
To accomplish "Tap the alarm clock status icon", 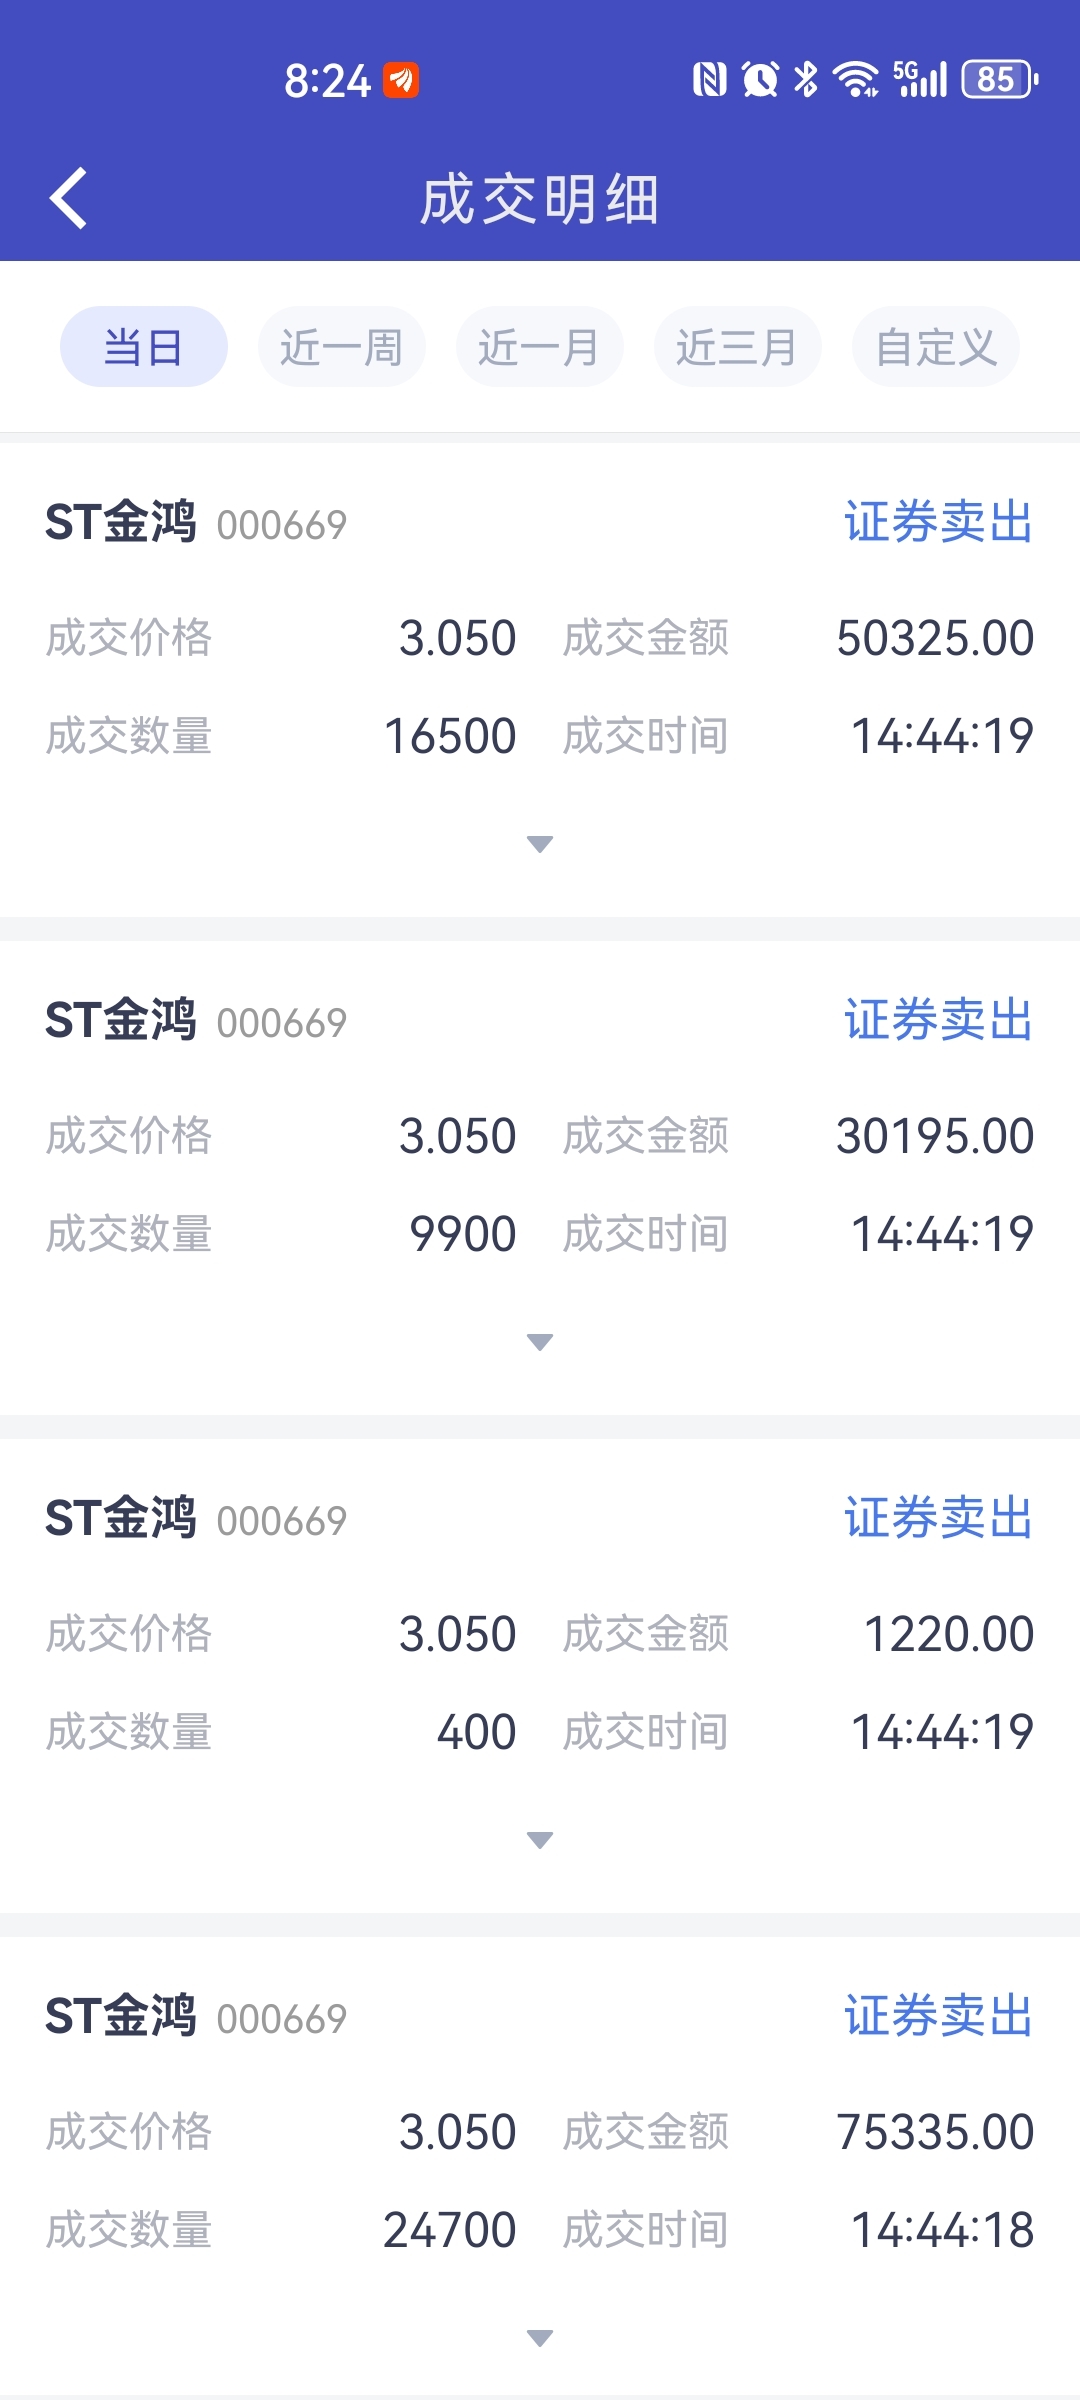I will click(x=760, y=80).
